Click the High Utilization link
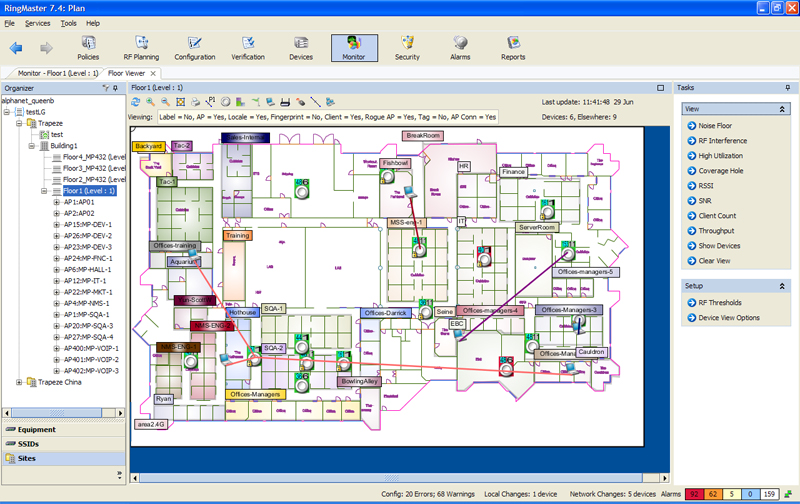The image size is (800, 504). tap(720, 156)
